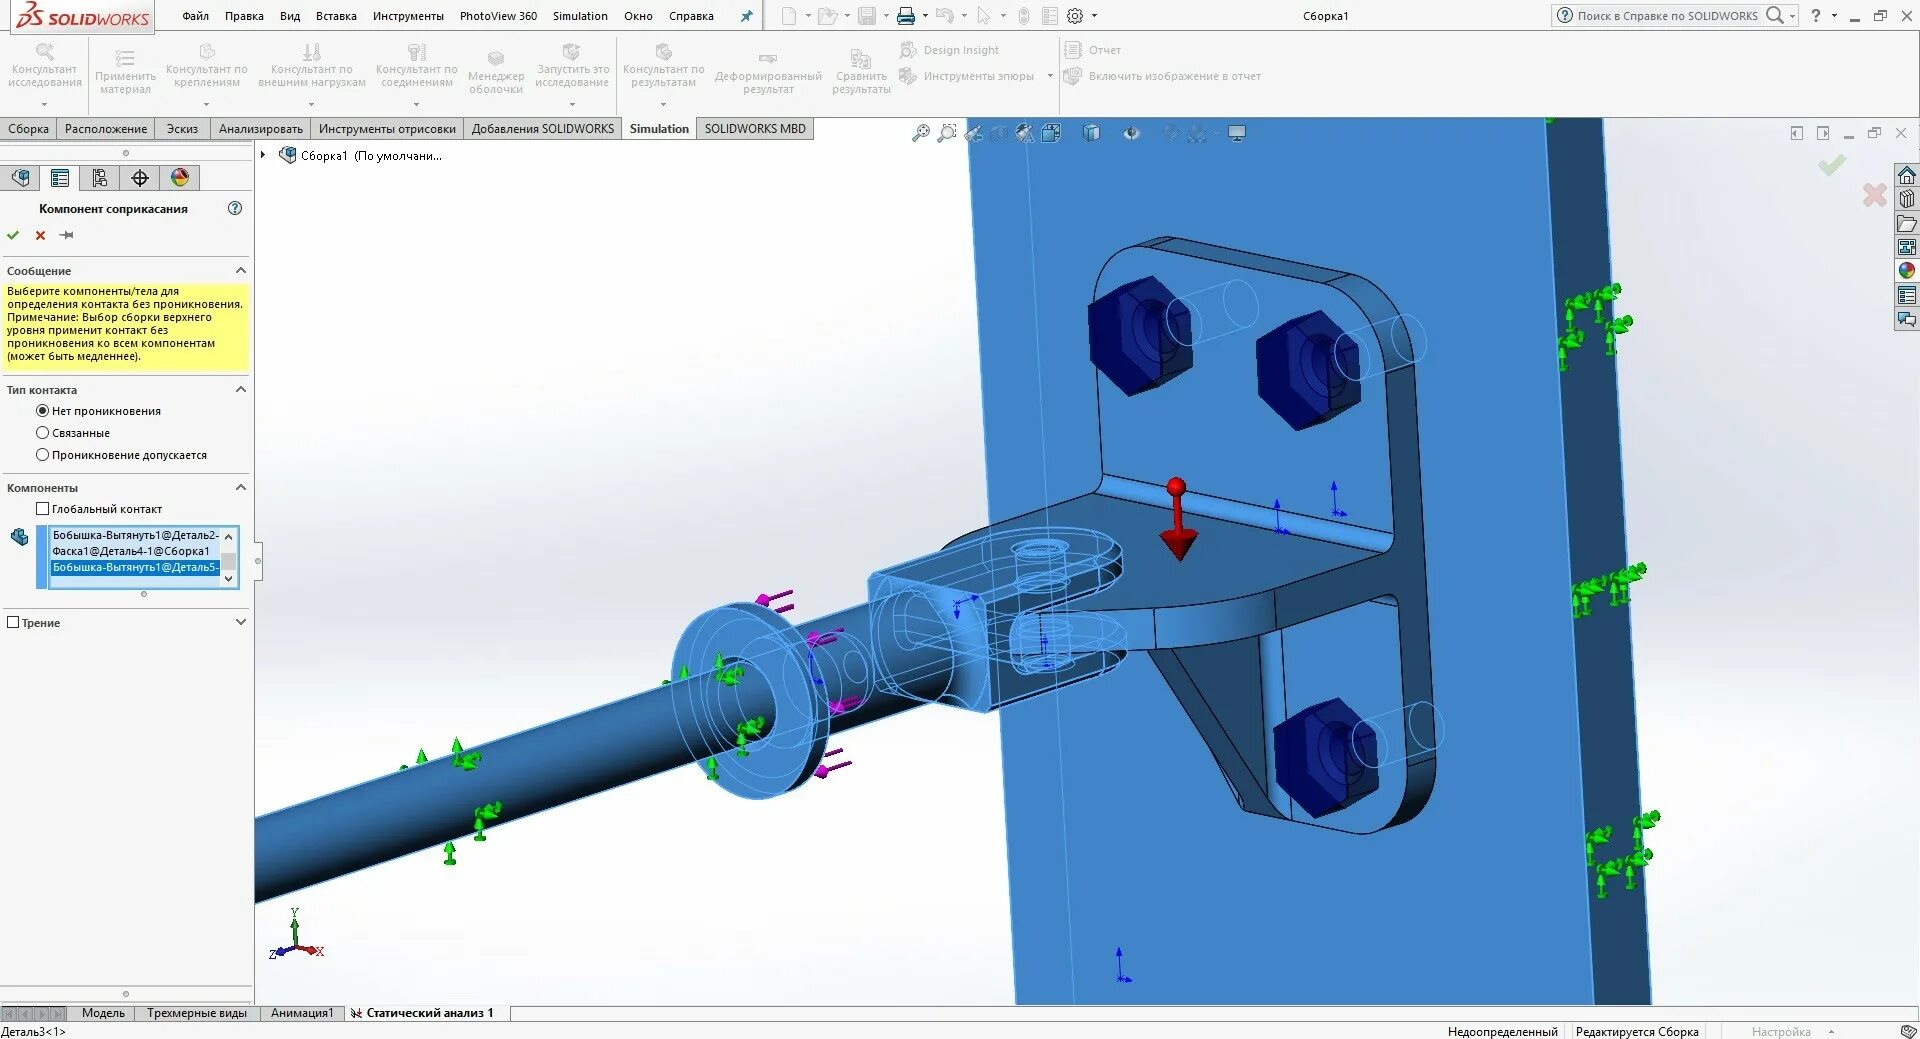
Task: Collapse the Компоненты section
Action: click(241, 488)
